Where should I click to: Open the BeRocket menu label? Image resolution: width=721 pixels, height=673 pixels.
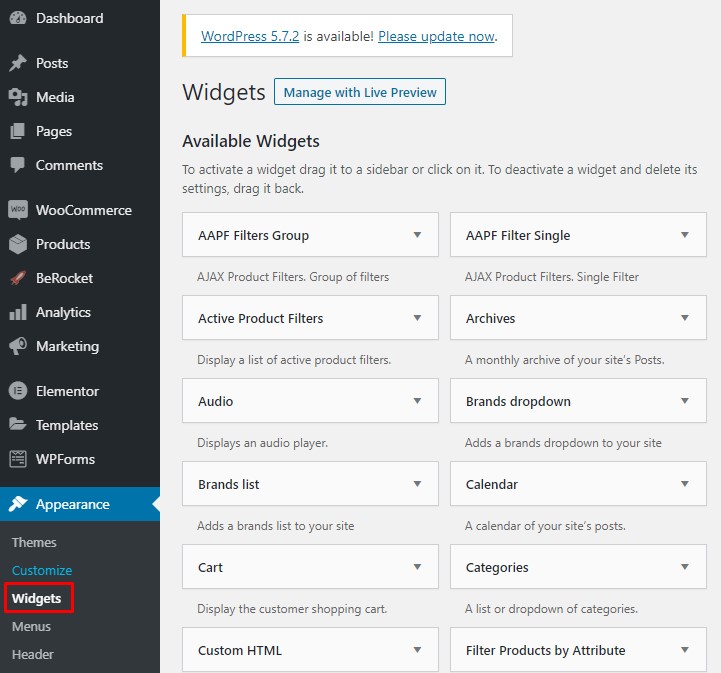tap(64, 278)
